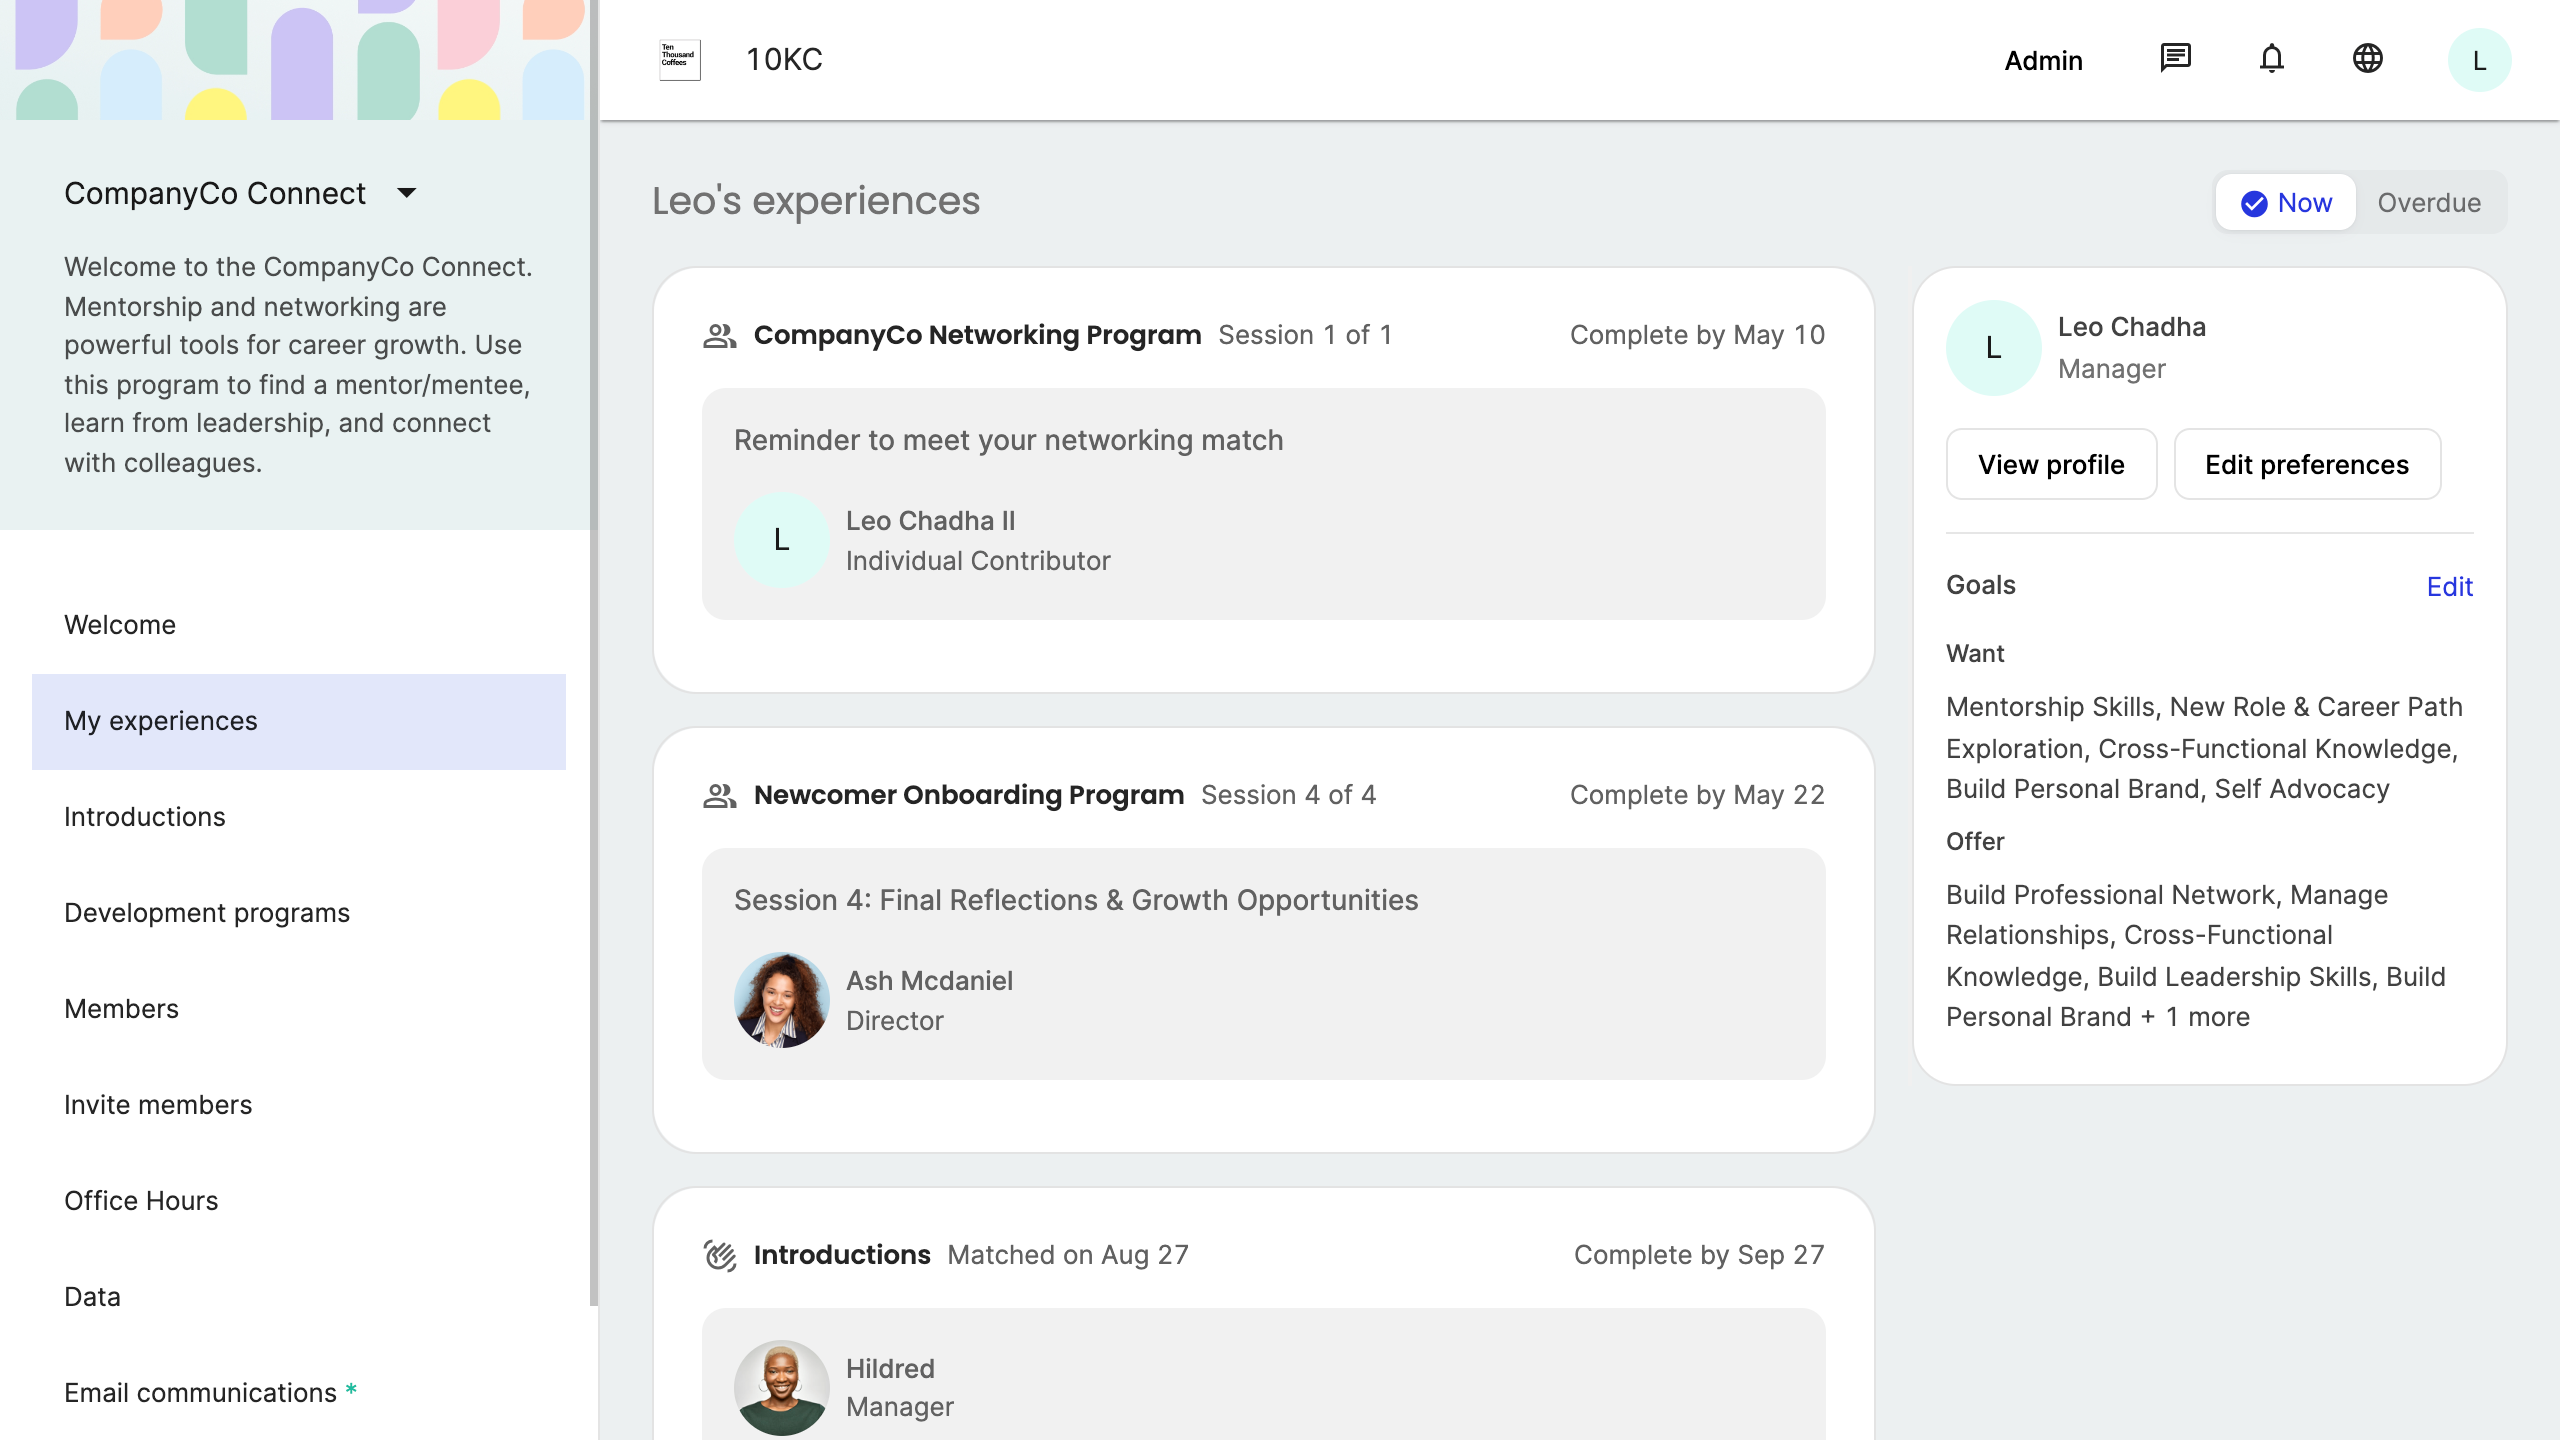Click the View profile button

tap(2051, 465)
